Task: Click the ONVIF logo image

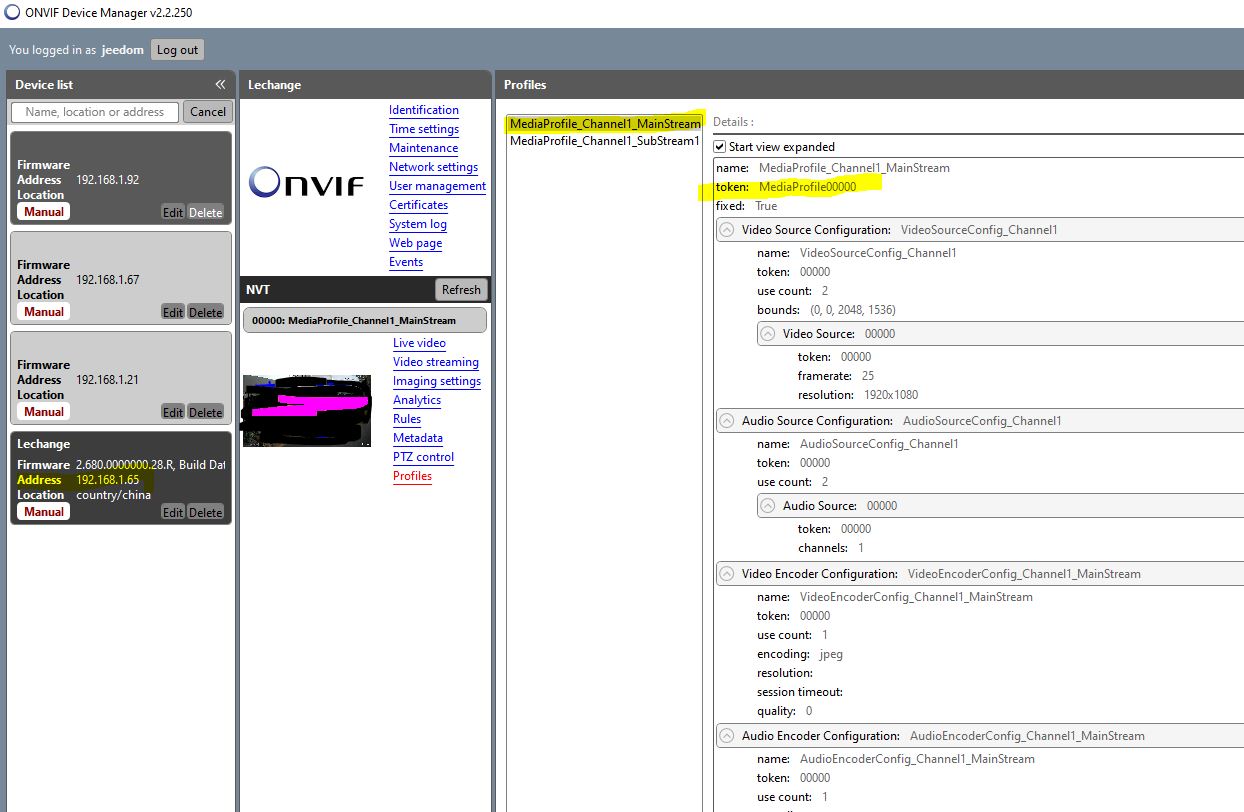Action: (x=306, y=182)
